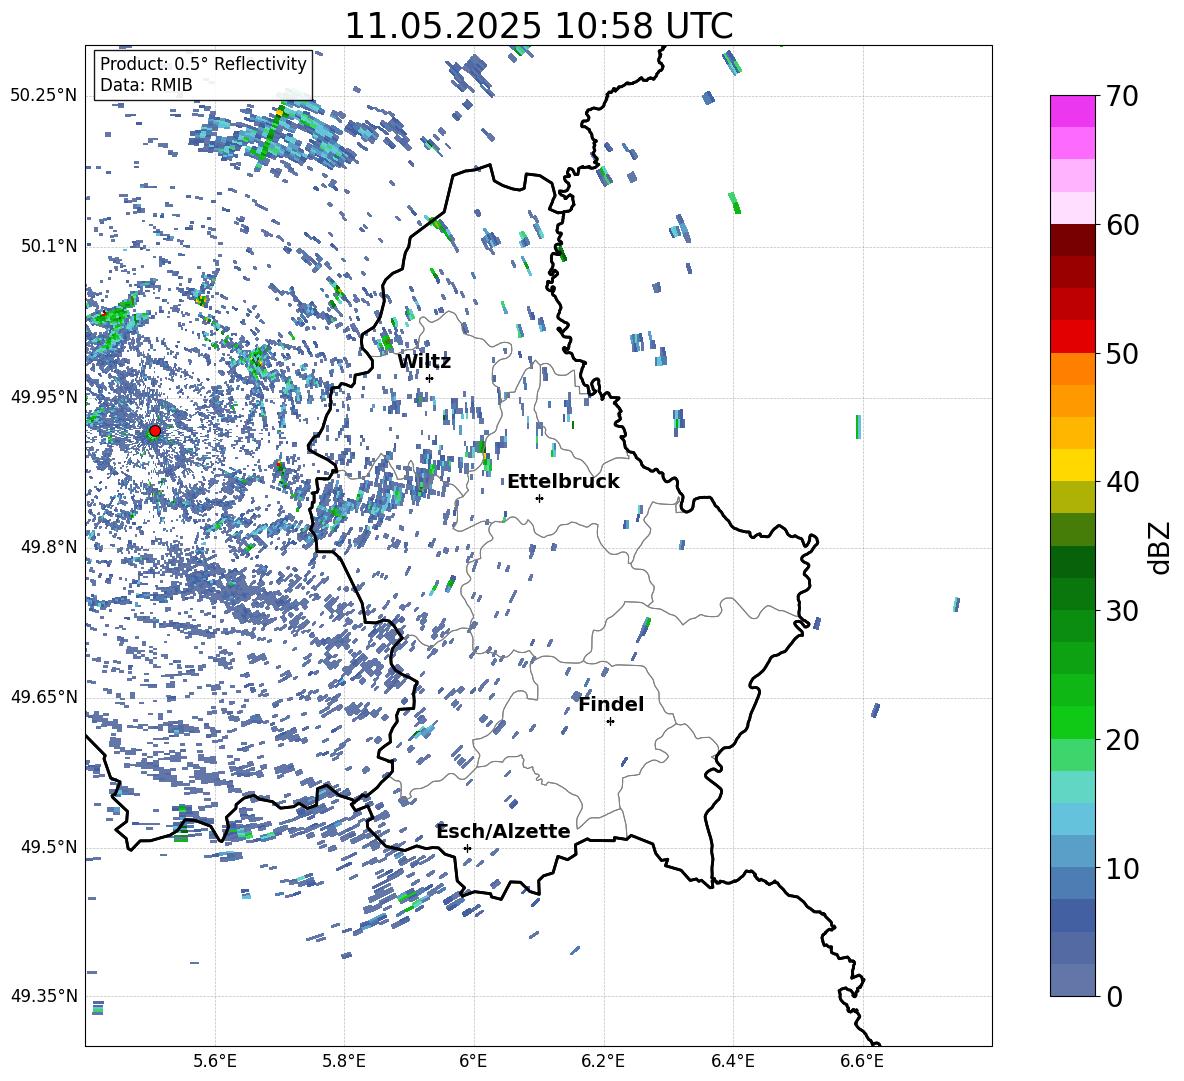The height and width of the screenshot is (1081, 1184).
Task: Click the cross marker below Findel
Action: 610,722
